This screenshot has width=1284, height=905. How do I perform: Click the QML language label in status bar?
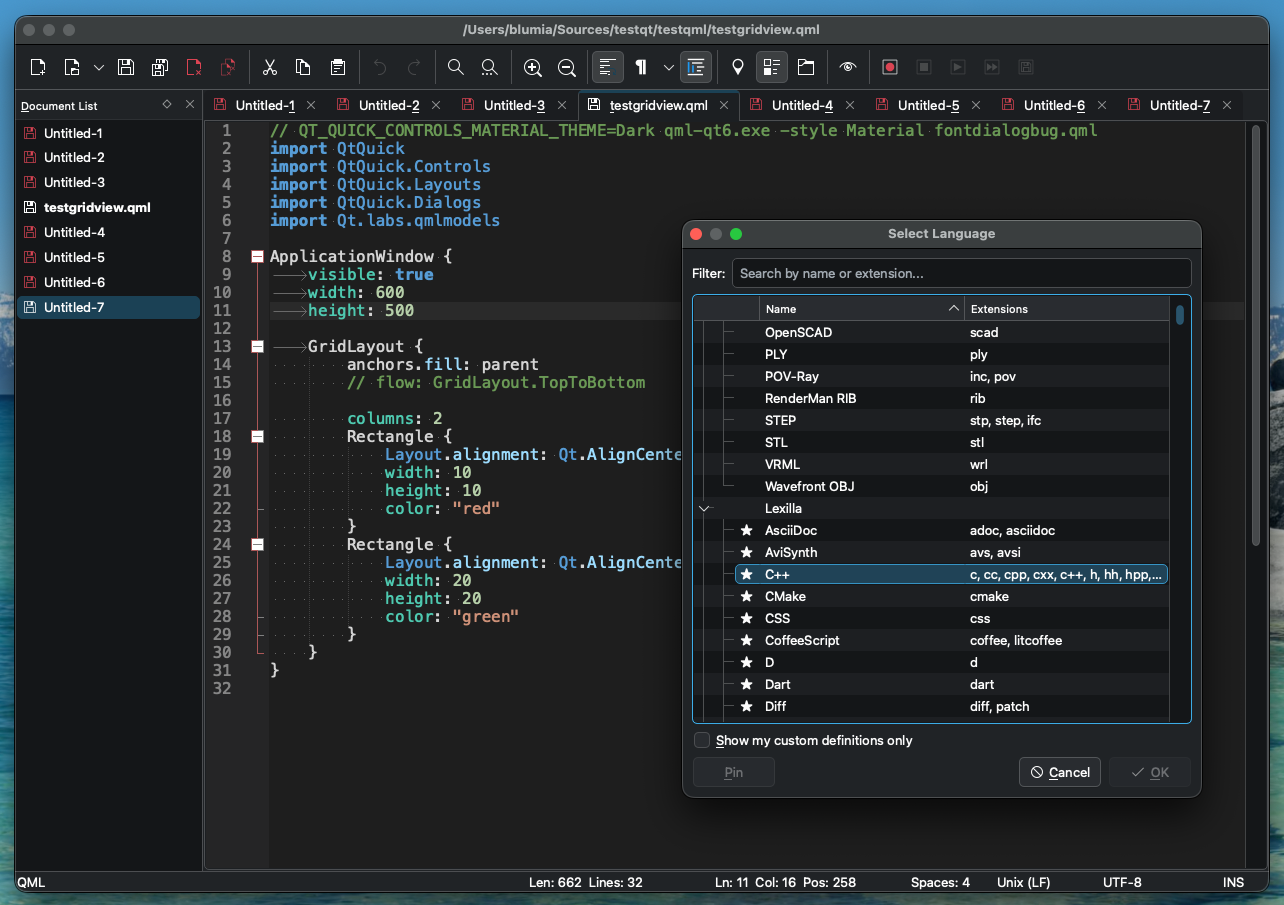pyautogui.click(x=31, y=883)
